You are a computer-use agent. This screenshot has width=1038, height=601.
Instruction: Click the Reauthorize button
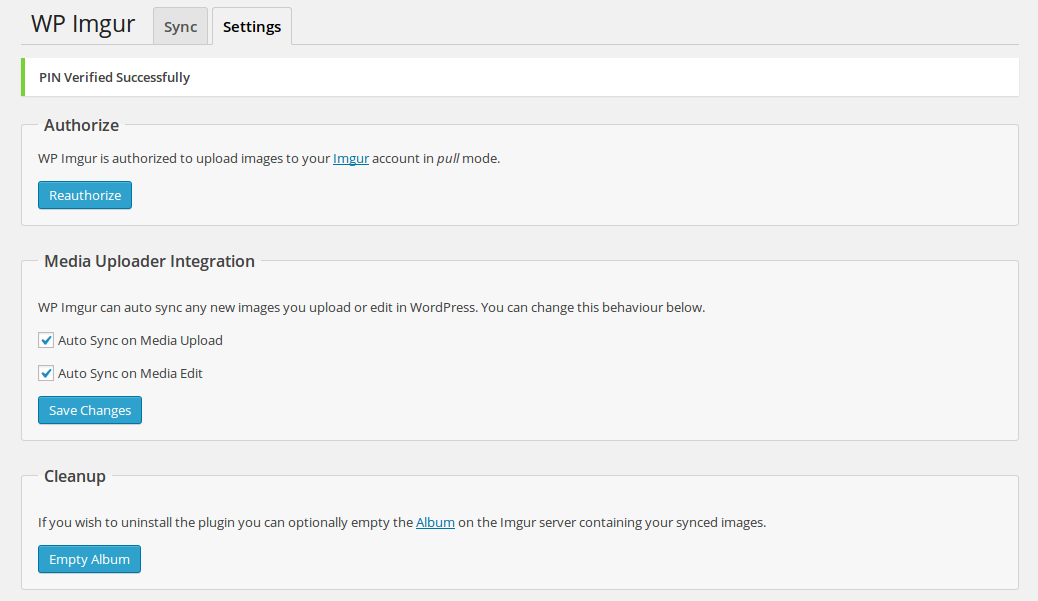[85, 195]
